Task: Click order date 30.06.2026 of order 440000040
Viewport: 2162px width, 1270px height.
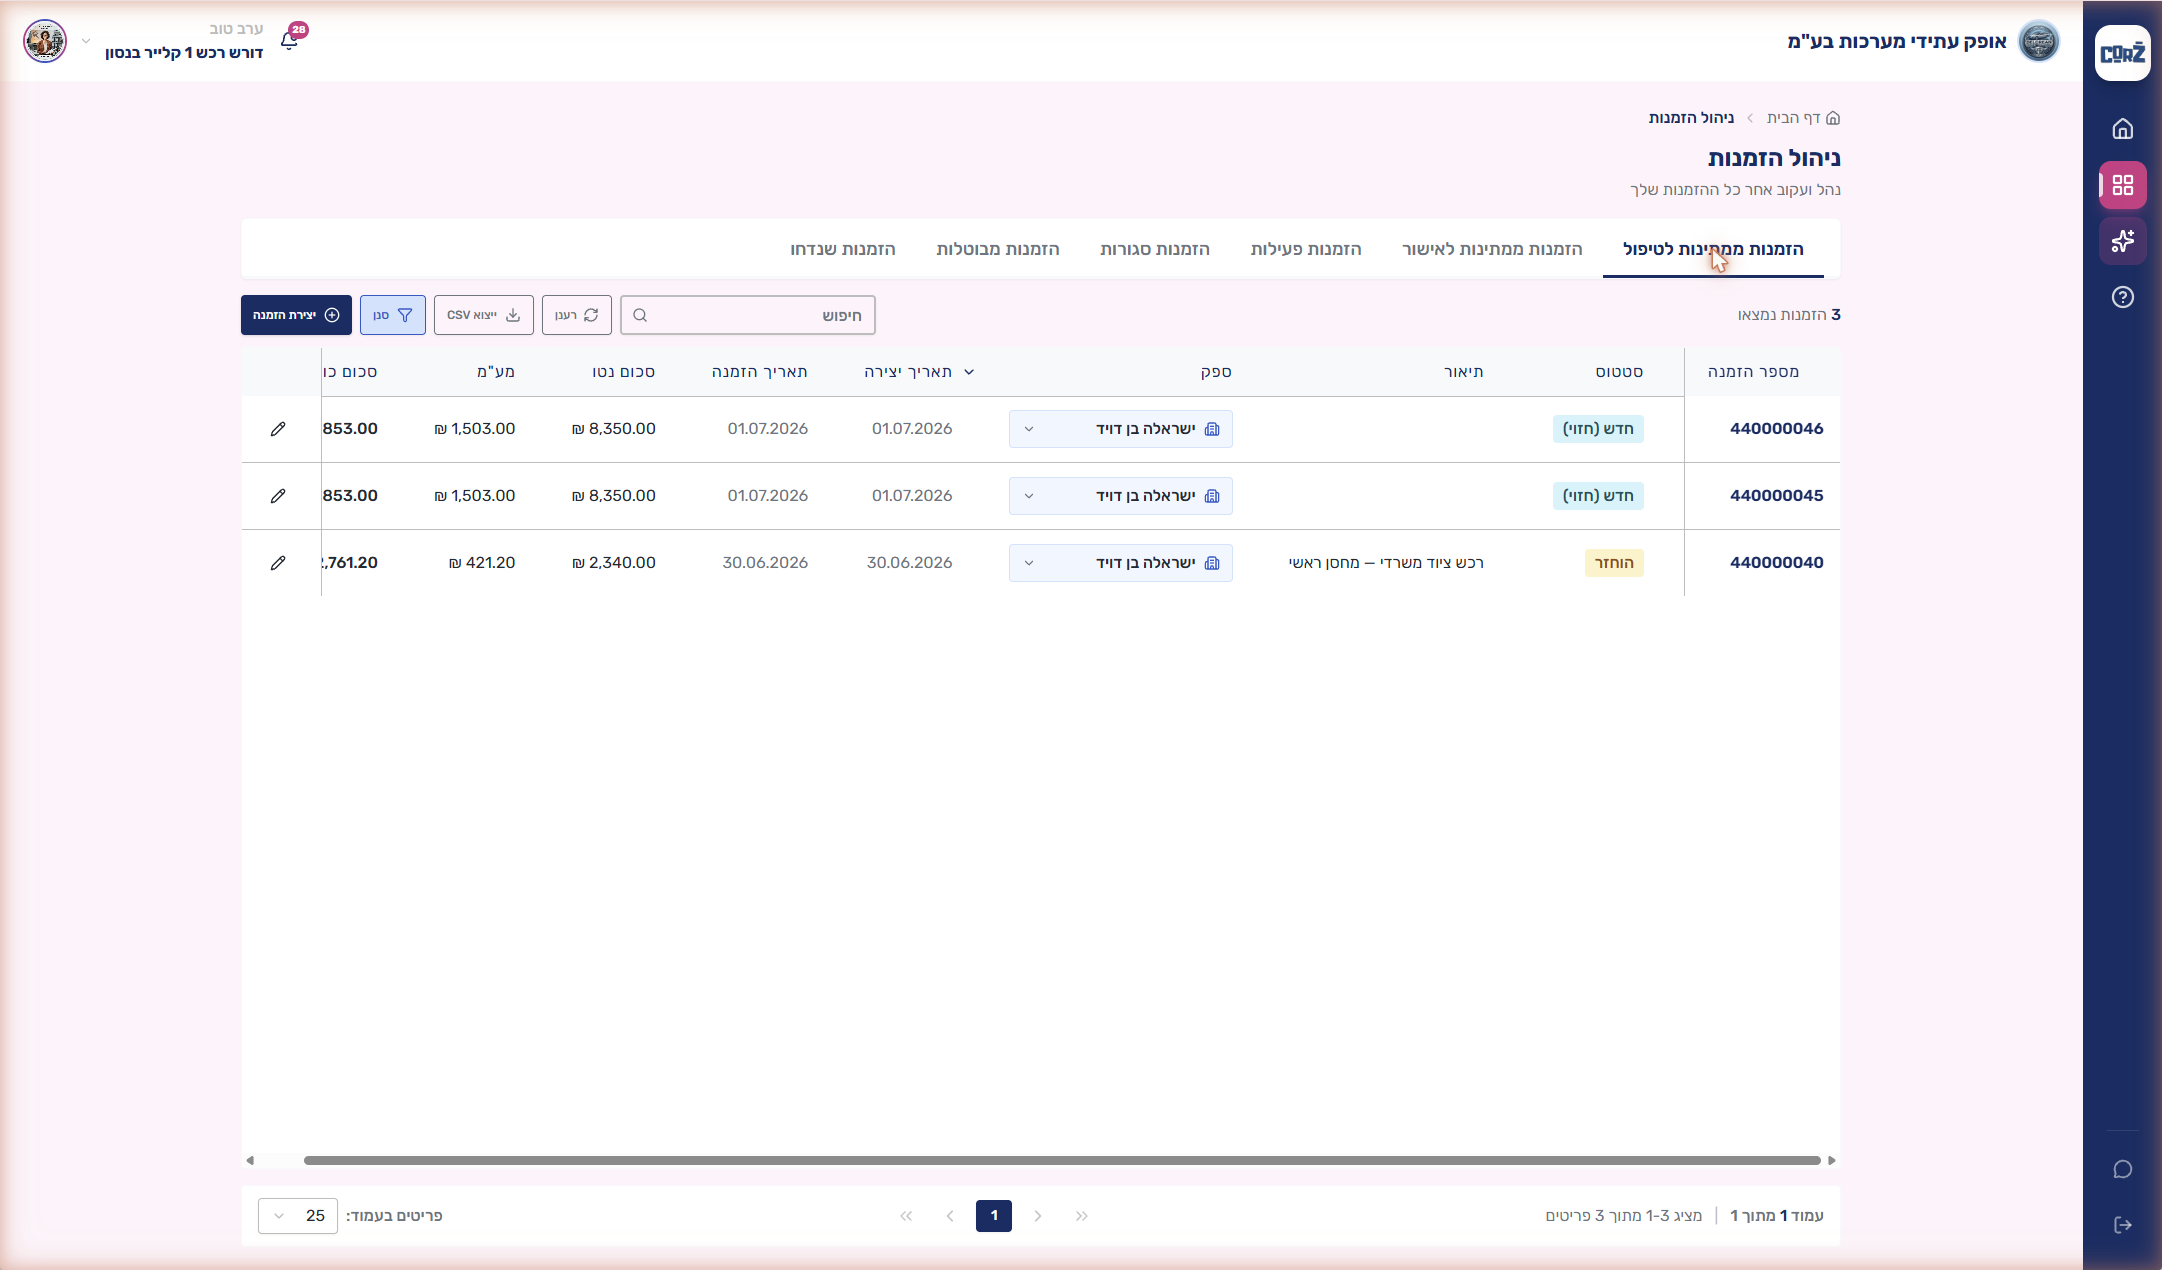Action: (765, 563)
